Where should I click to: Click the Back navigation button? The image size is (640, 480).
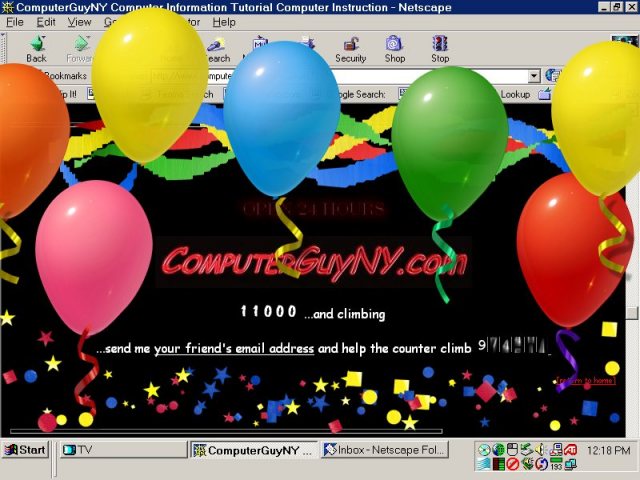coord(36,49)
